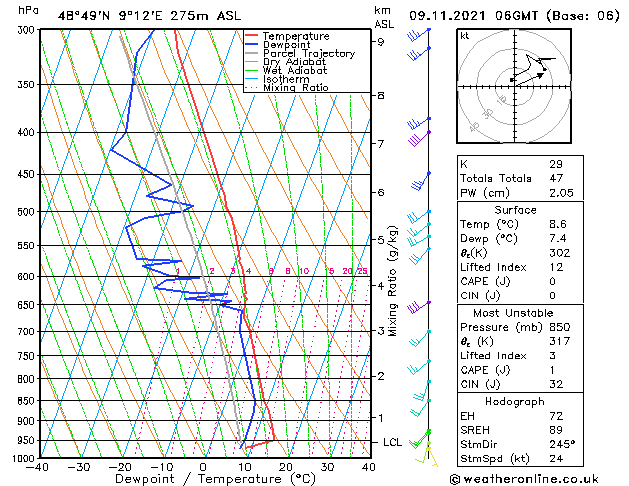This screenshot has width=629, height=486.
Task: Click the 500 hPa pressure axis label
Action: 28,212
